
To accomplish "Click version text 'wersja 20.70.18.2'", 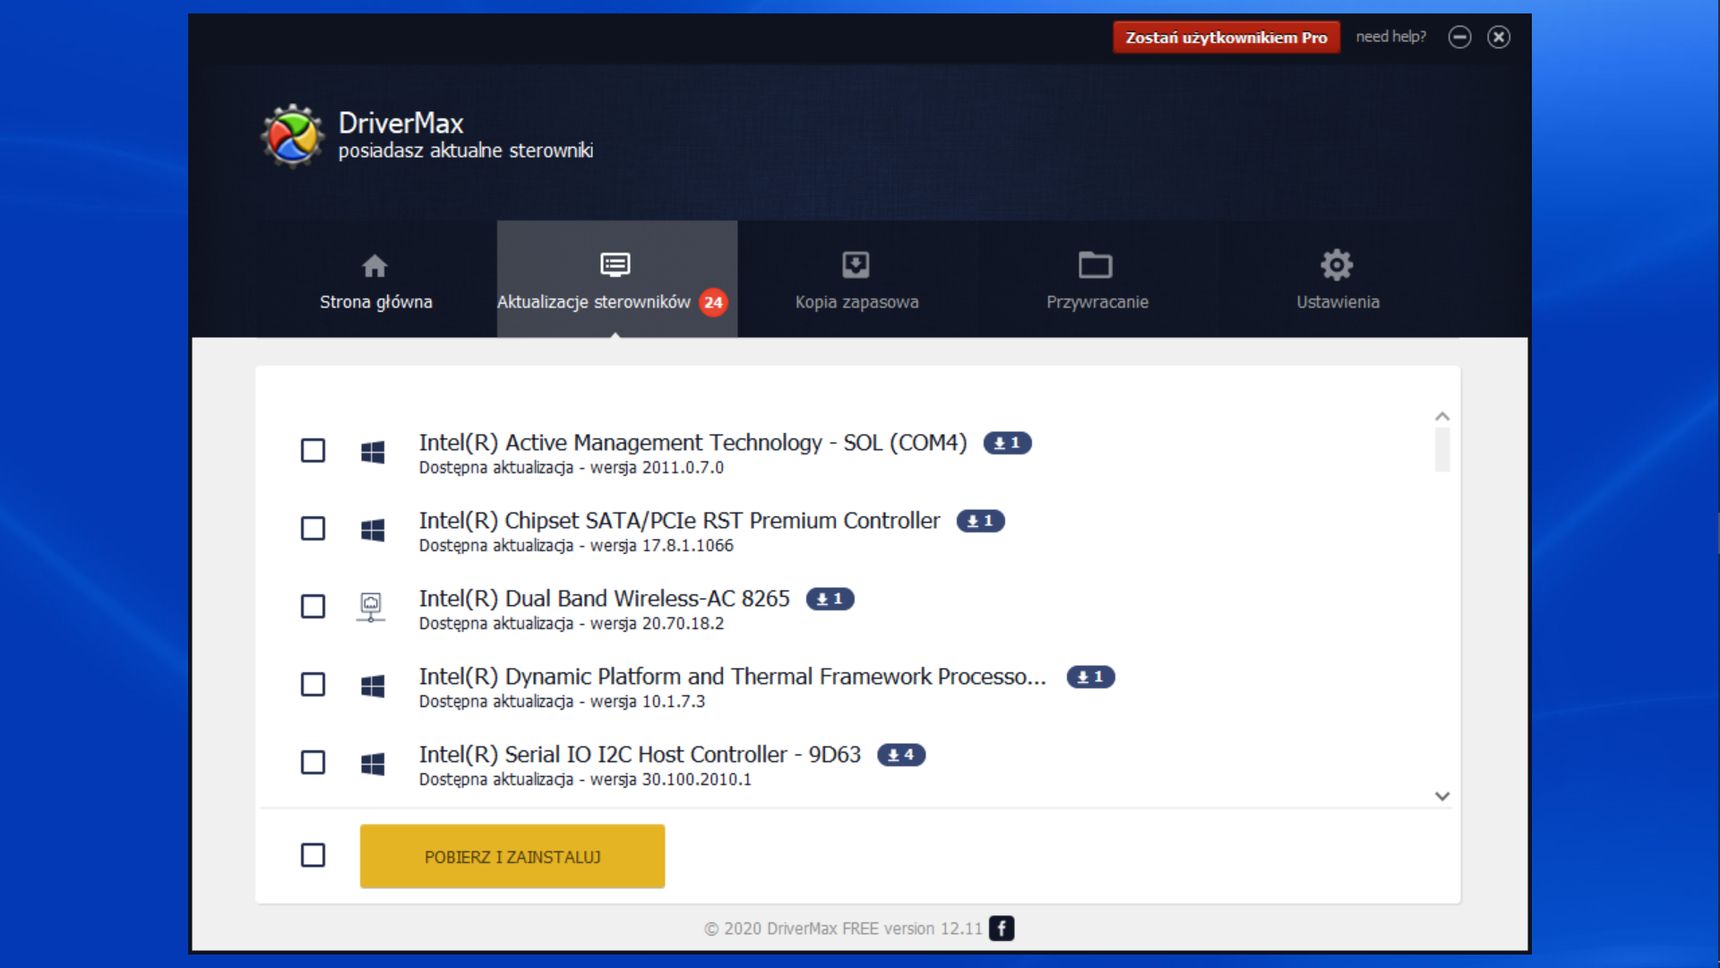I will click(x=657, y=624).
